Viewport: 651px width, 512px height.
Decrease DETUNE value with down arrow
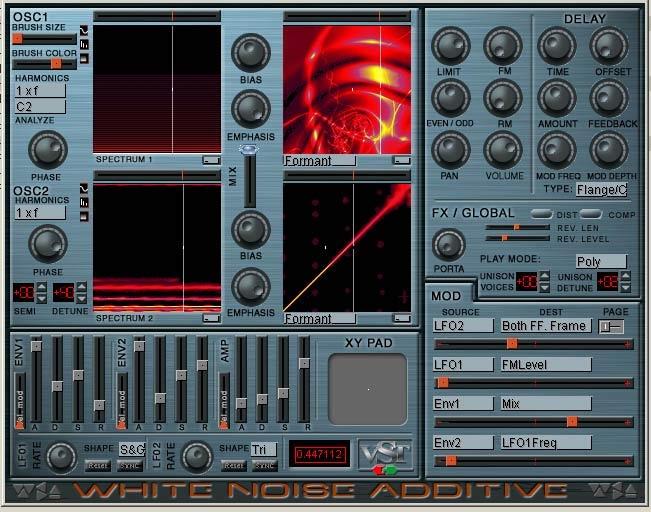81,298
